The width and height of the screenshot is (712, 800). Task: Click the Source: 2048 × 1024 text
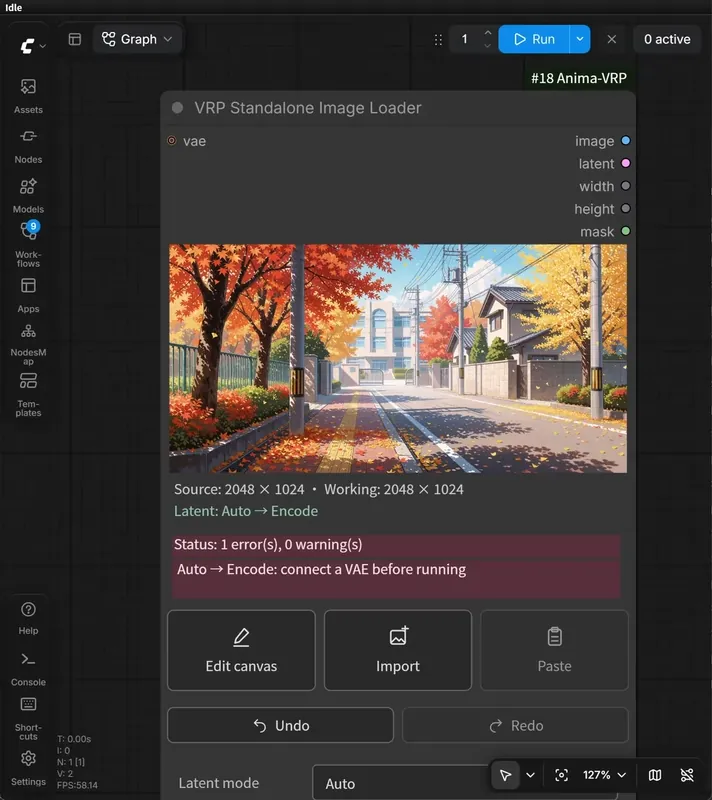point(239,489)
